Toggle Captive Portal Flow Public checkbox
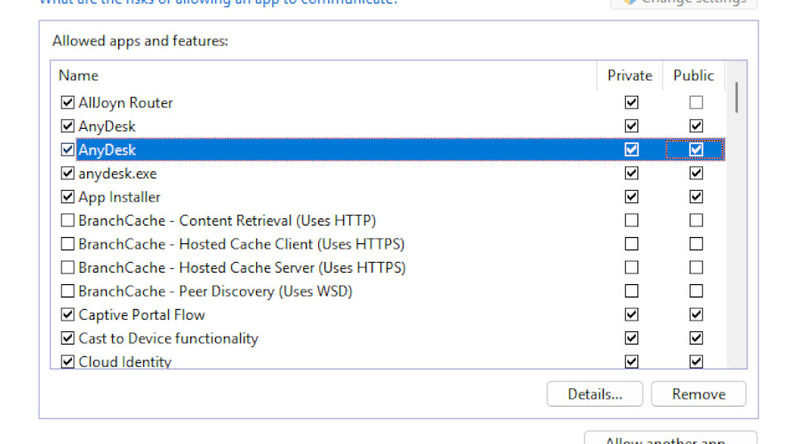 click(x=696, y=314)
